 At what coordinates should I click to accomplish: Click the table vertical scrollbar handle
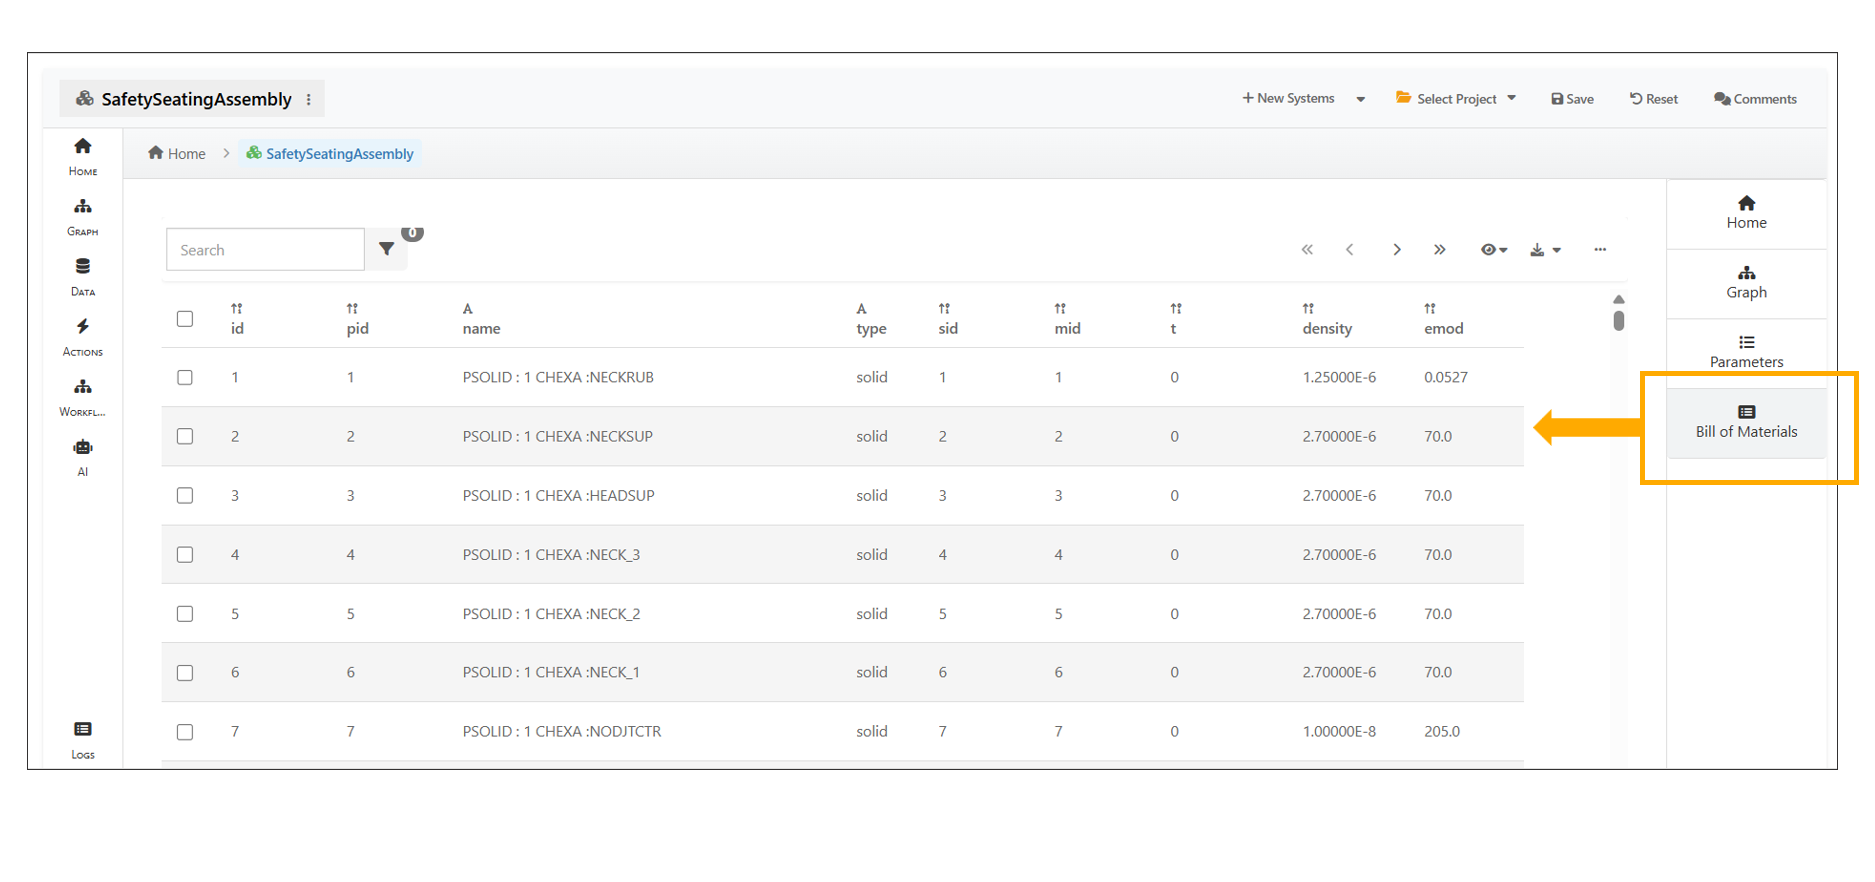pos(1618,321)
